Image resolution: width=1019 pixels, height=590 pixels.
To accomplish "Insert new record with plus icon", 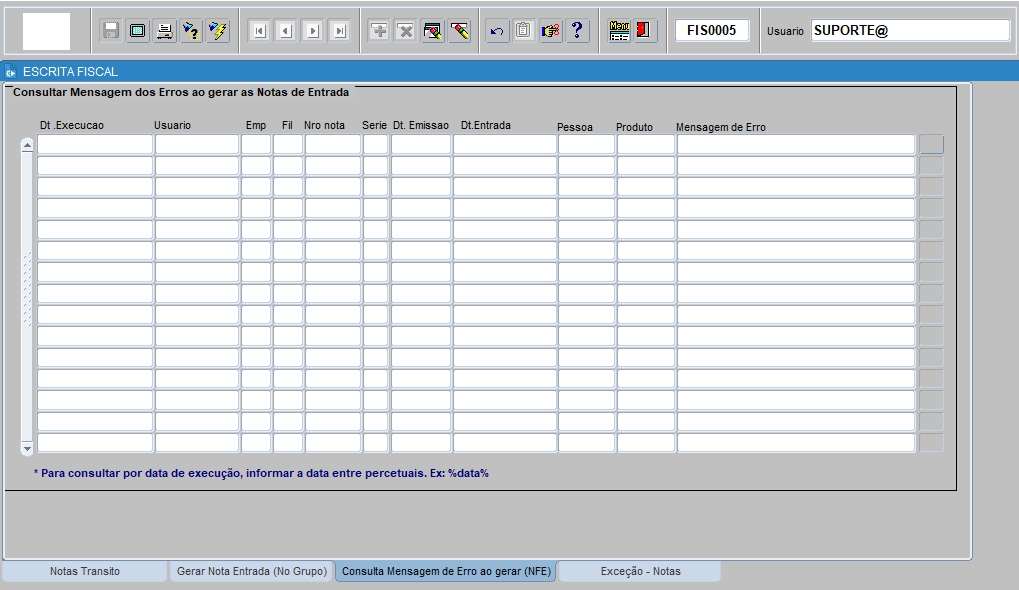I will (379, 31).
